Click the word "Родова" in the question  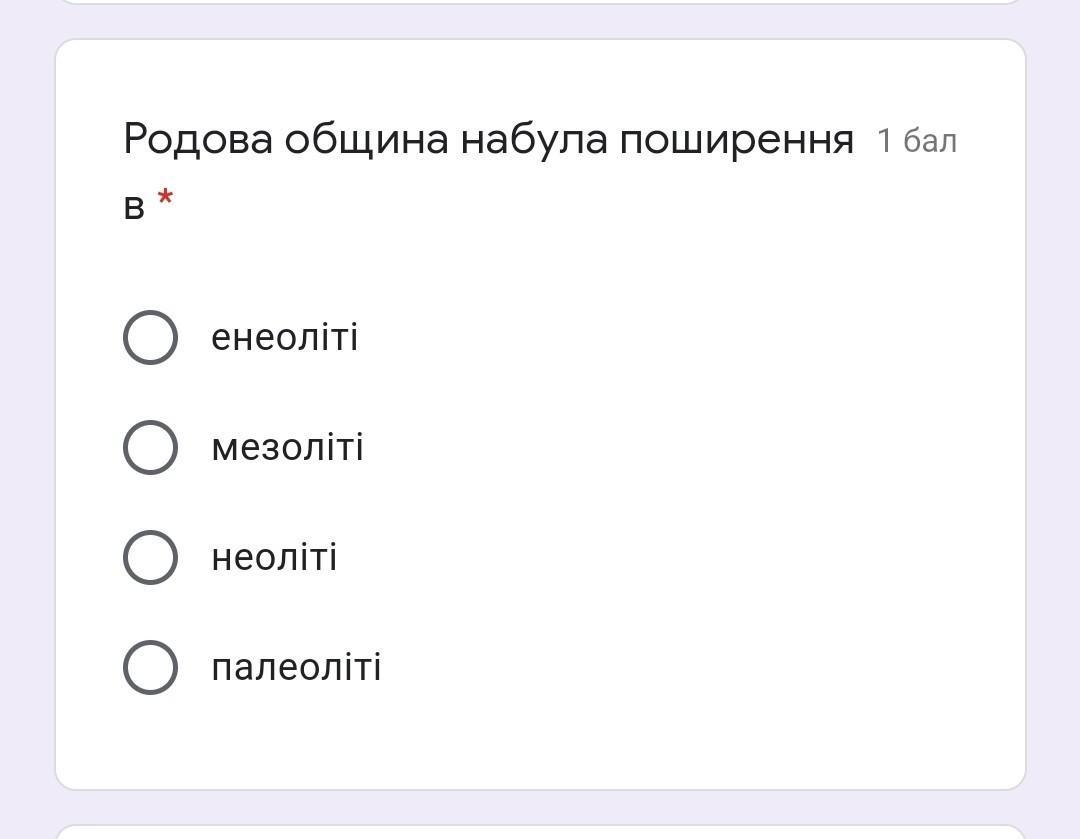point(197,139)
